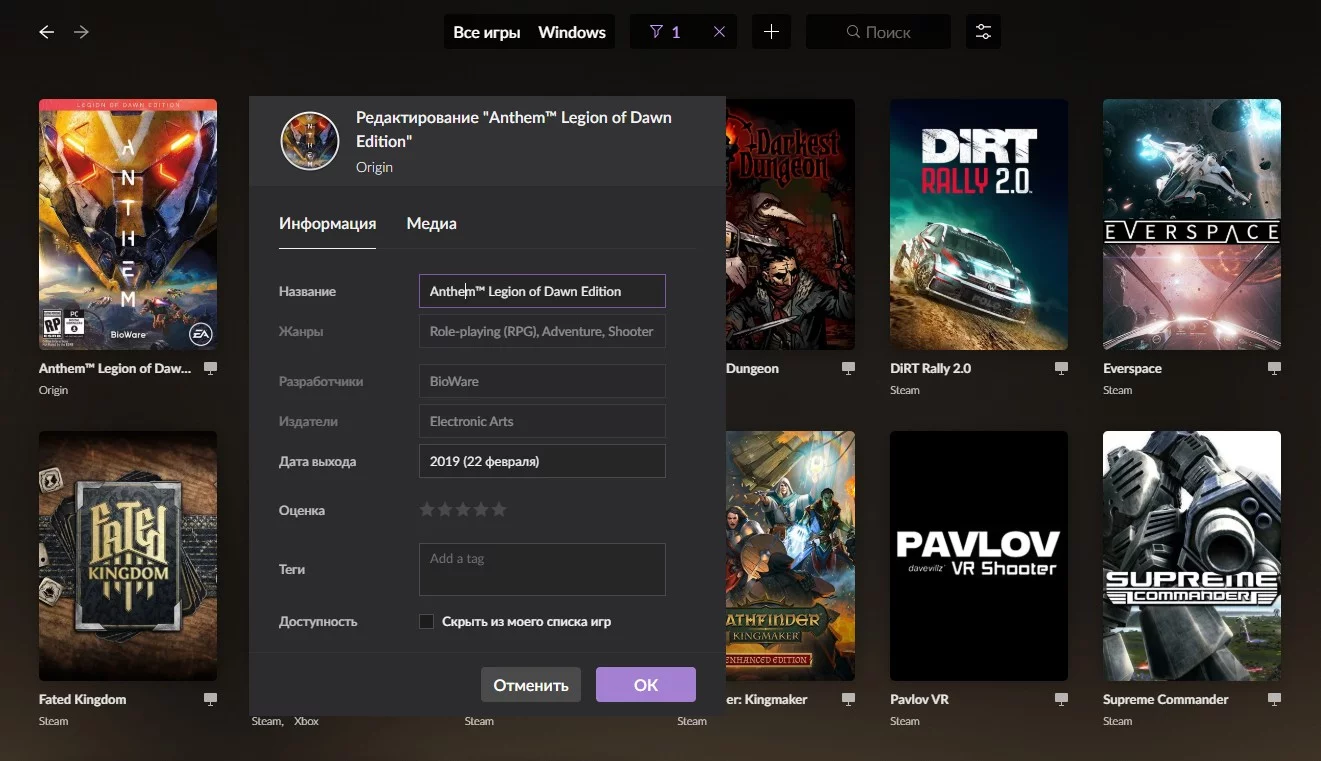Open the Darkest Dungeon cover
The width and height of the screenshot is (1321, 761).
pos(790,224)
